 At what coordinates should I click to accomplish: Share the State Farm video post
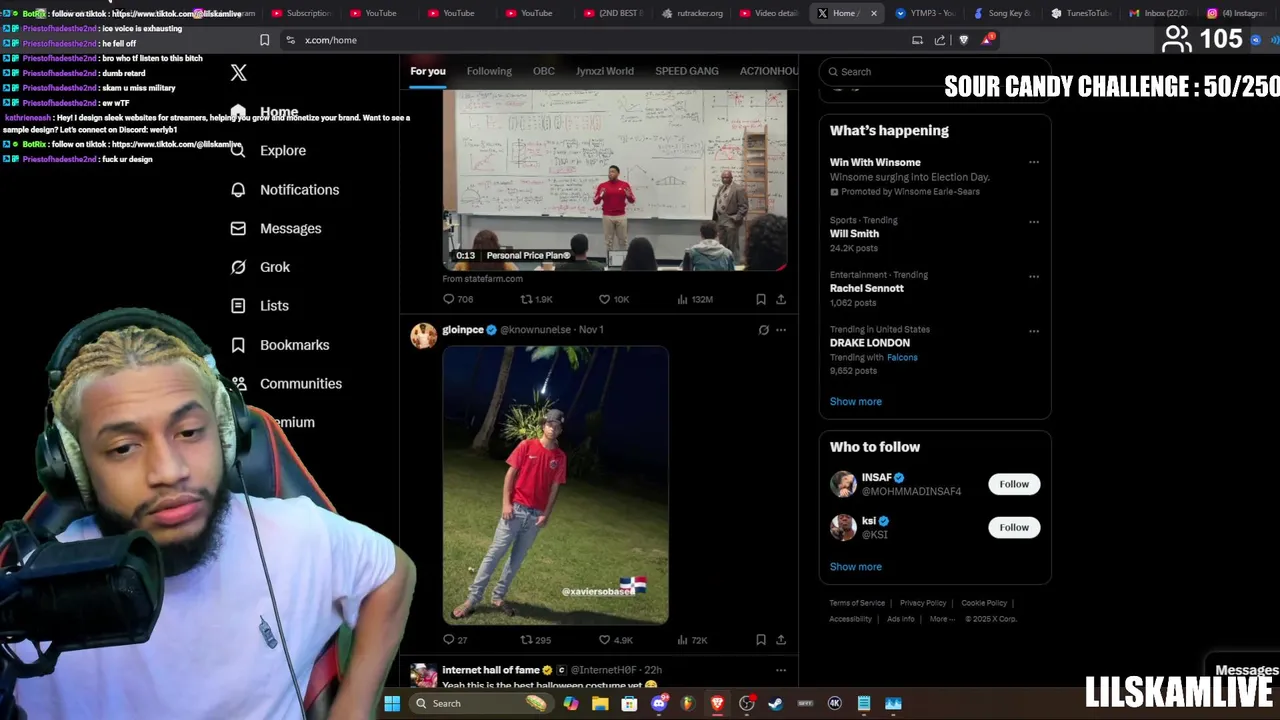pyautogui.click(x=781, y=299)
